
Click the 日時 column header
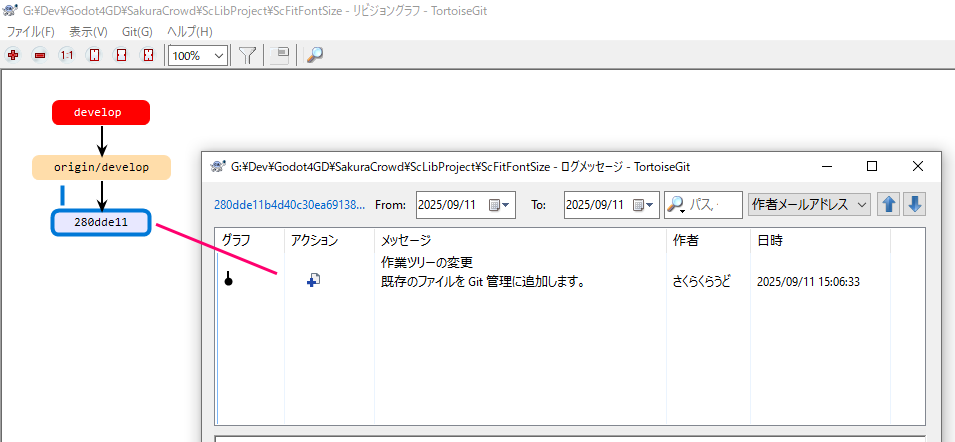820,240
